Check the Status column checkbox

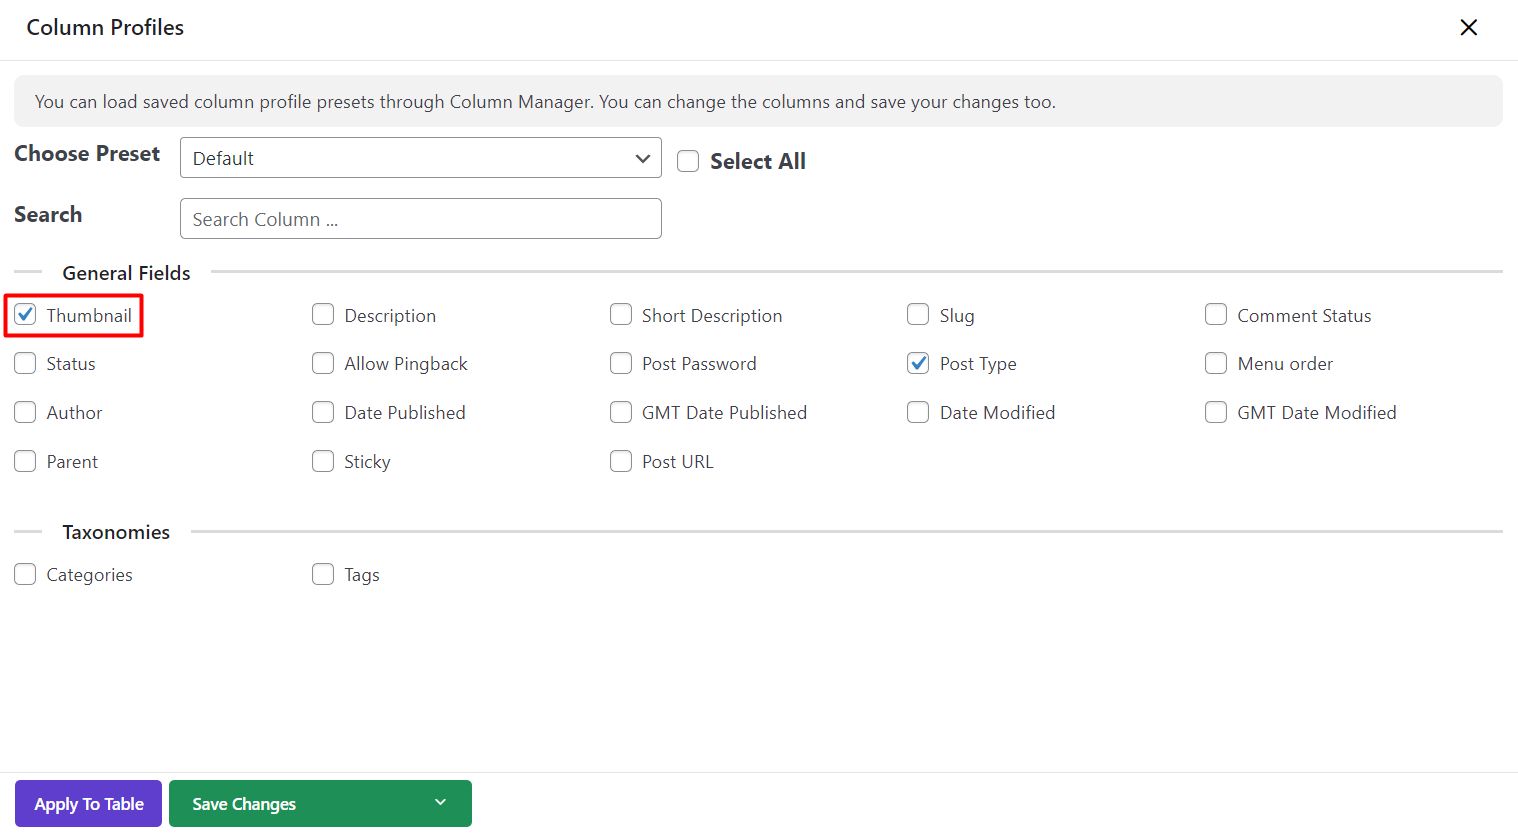[25, 363]
